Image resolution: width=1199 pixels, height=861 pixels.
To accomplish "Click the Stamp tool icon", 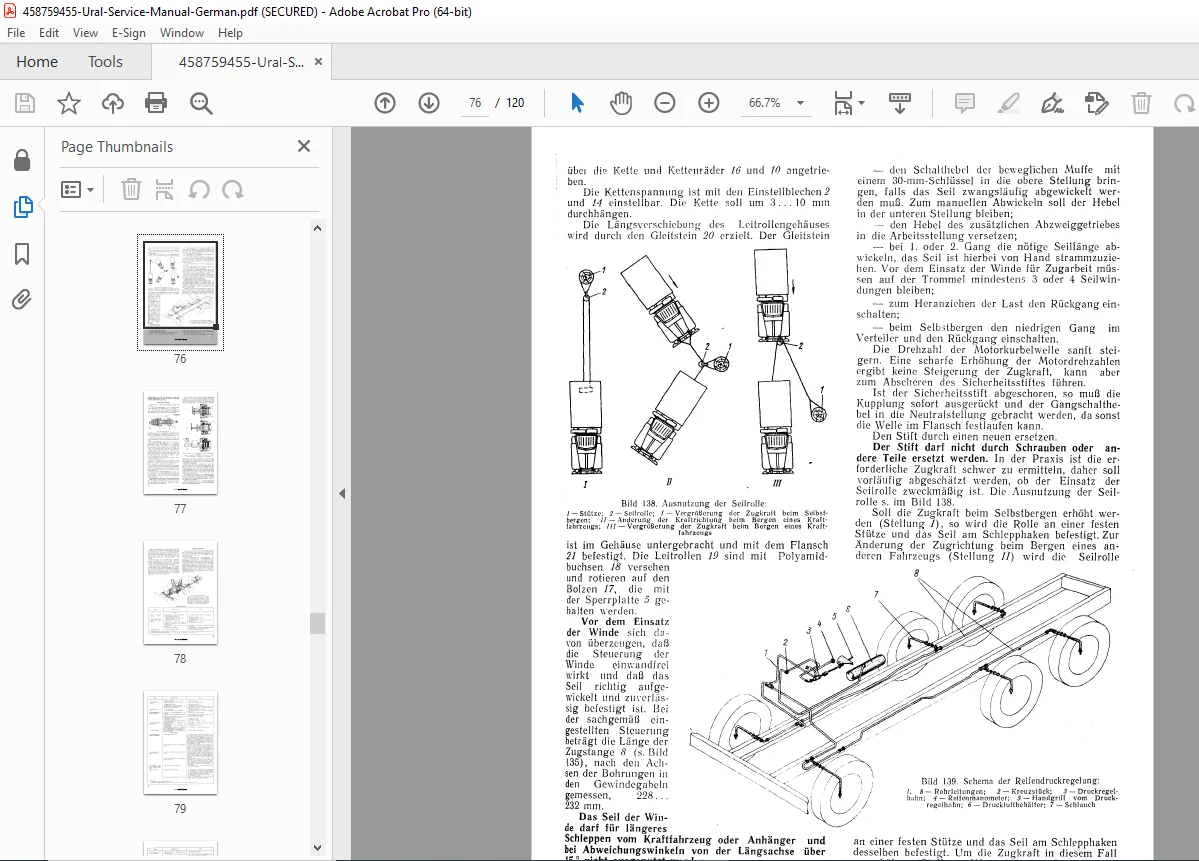I will point(1097,102).
